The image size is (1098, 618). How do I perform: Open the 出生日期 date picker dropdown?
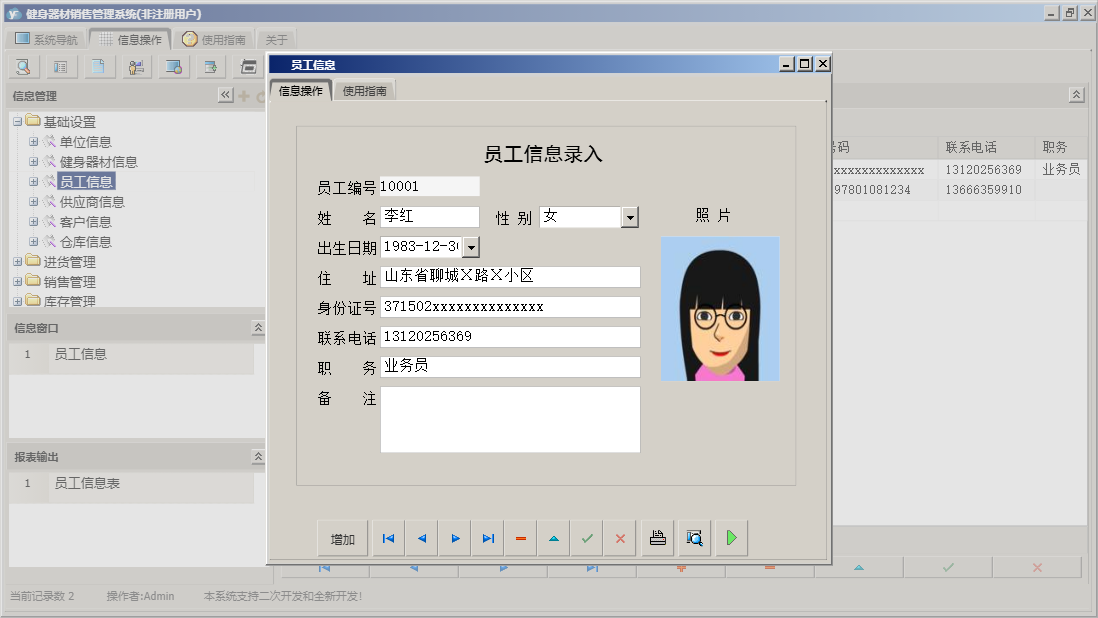click(471, 248)
